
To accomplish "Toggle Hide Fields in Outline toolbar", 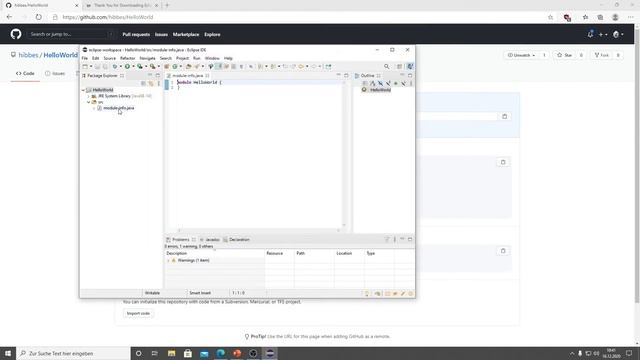I will pos(380,83).
